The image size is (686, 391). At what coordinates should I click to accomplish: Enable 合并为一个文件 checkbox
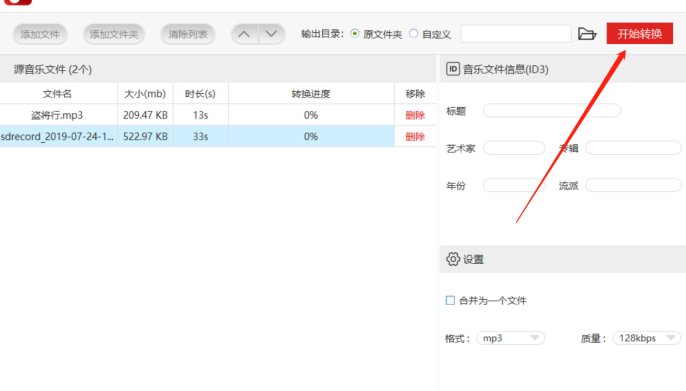tap(450, 300)
